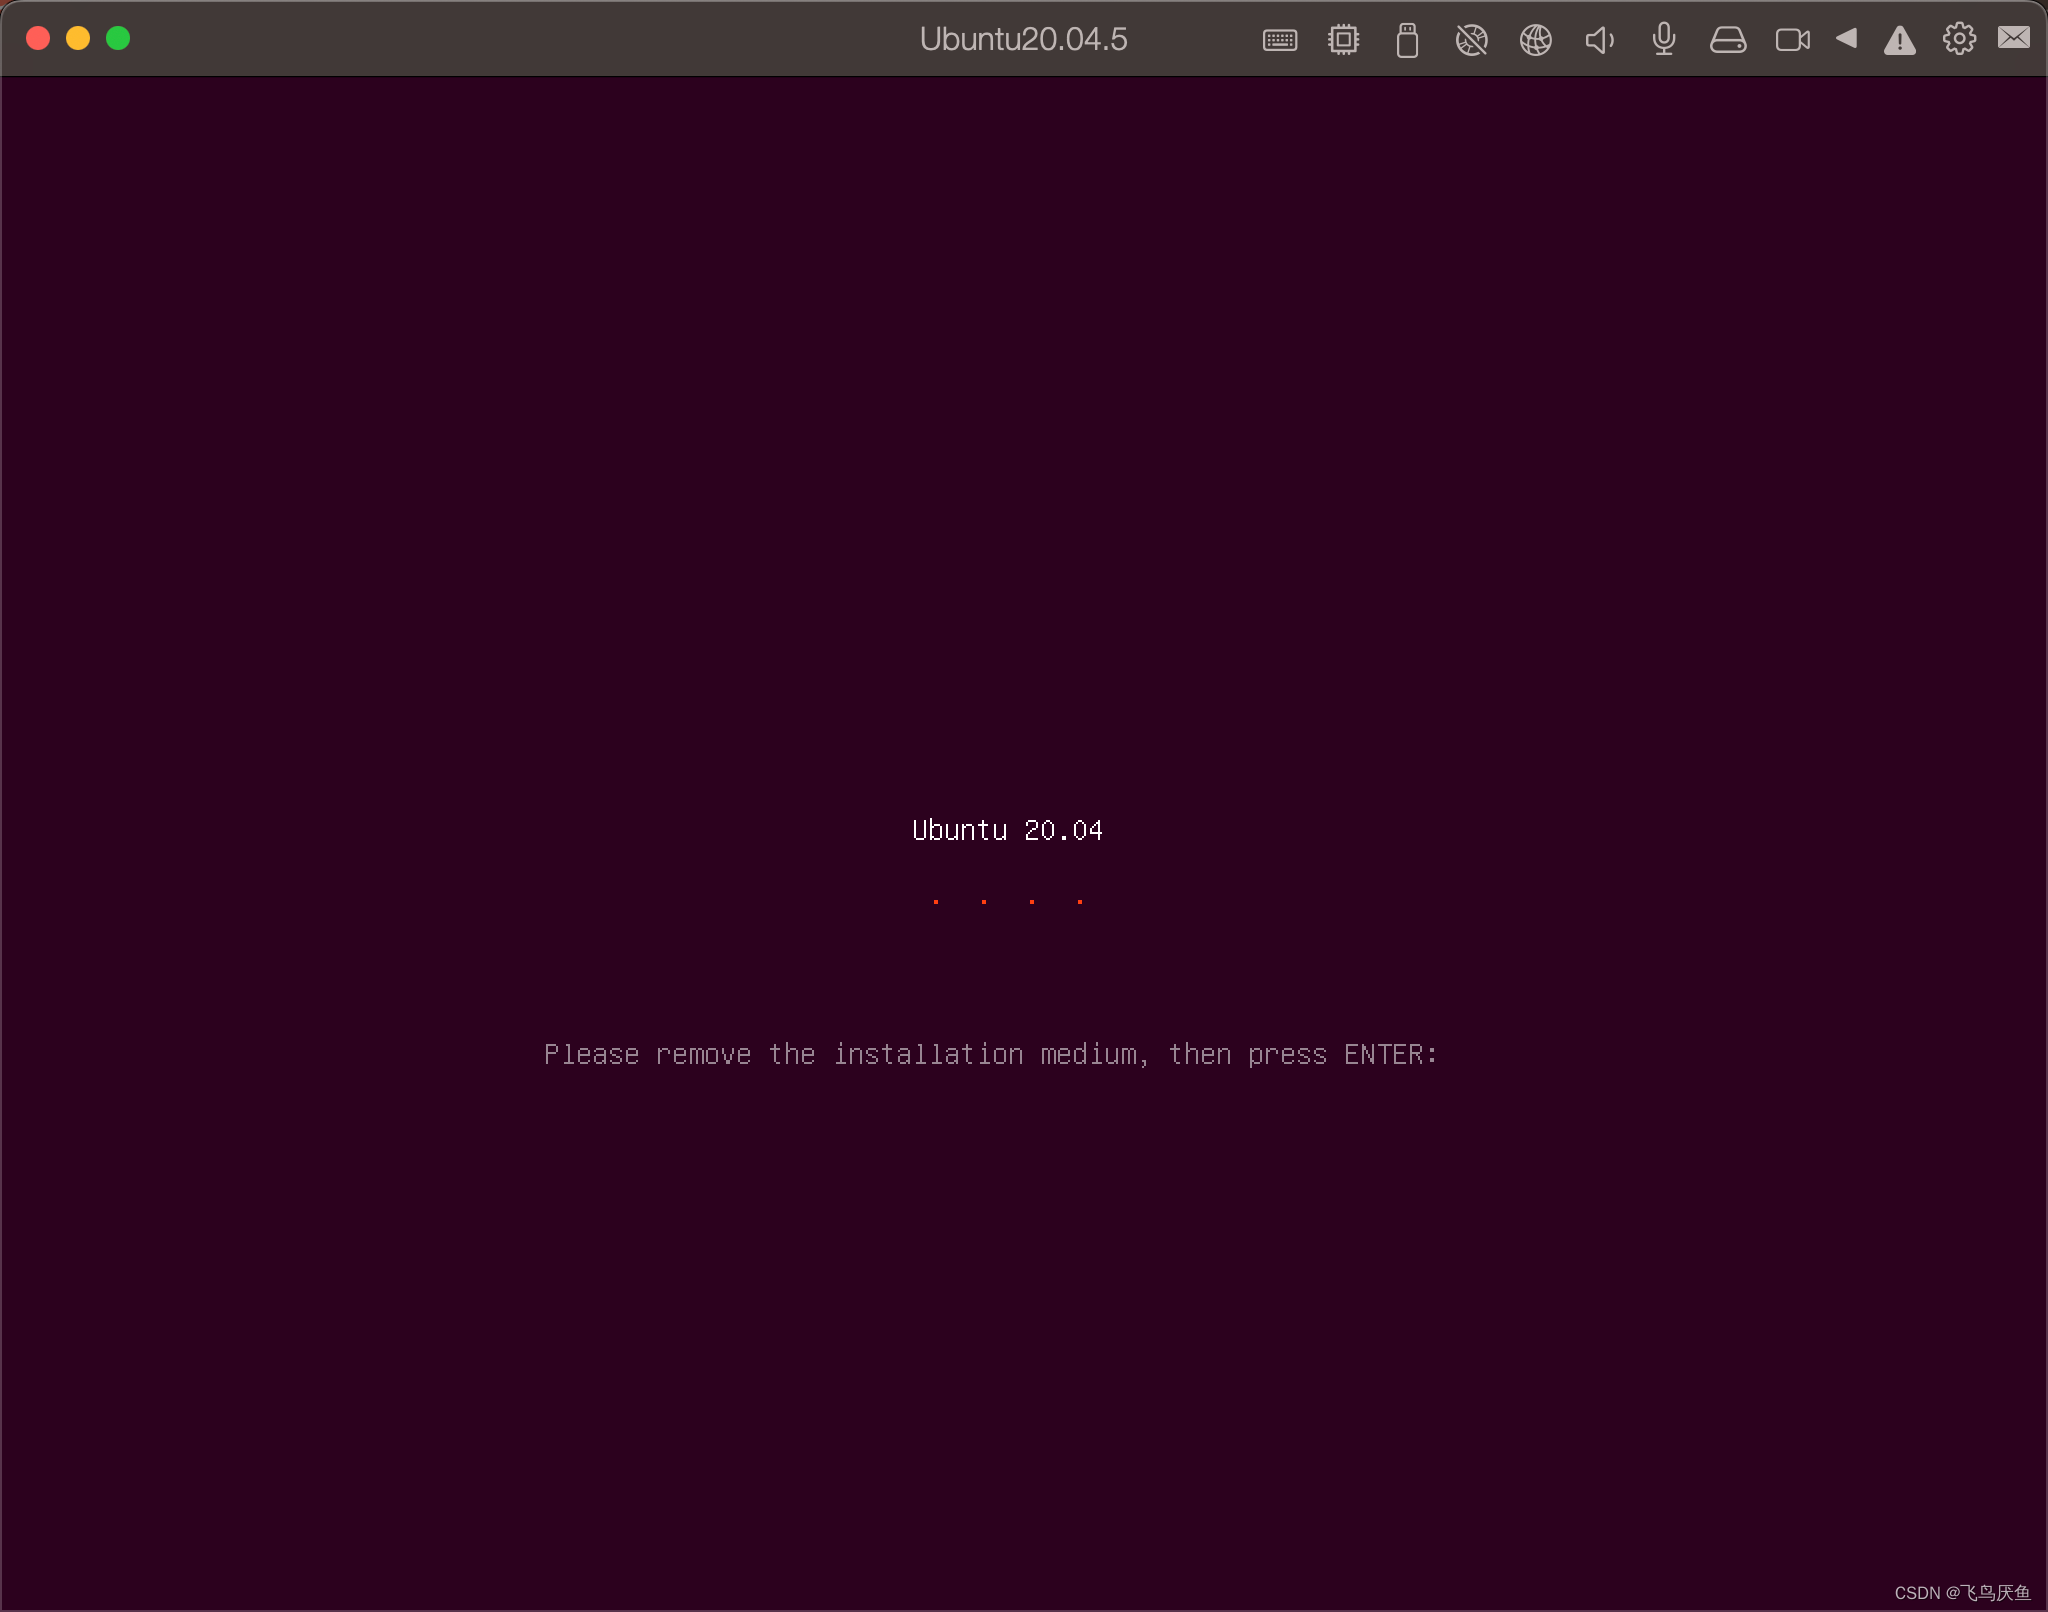Click the 'Please remove the installation medium' prompt
Viewport: 2048px width, 1612px height.
(991, 1054)
